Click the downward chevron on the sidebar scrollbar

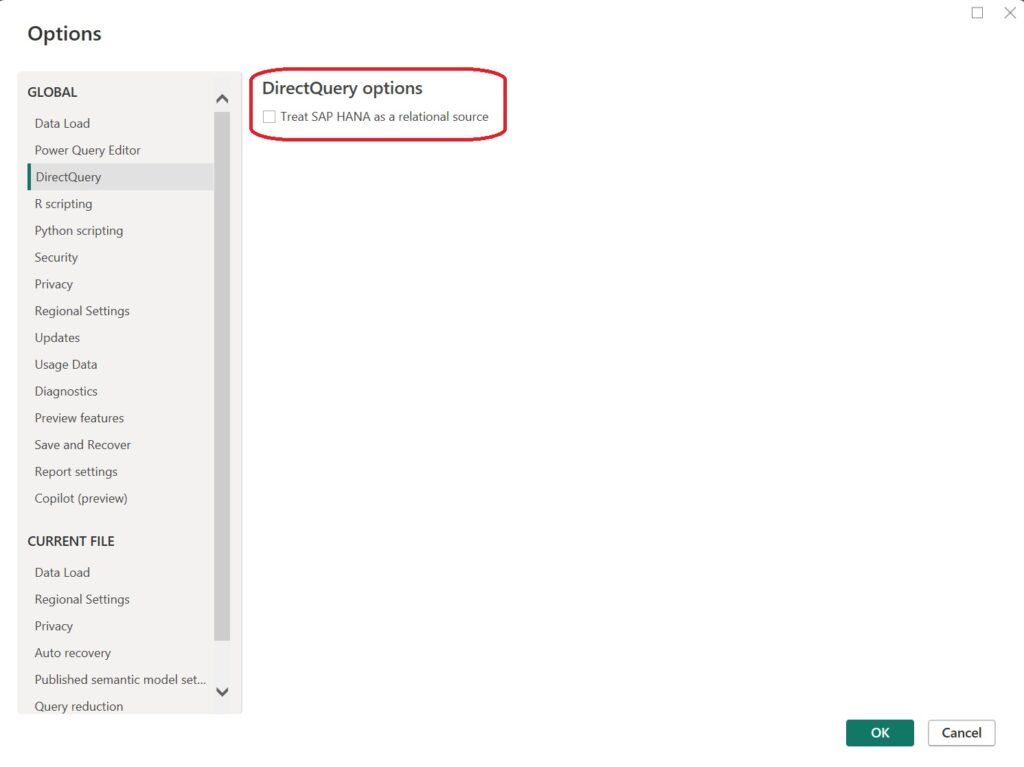(x=222, y=692)
